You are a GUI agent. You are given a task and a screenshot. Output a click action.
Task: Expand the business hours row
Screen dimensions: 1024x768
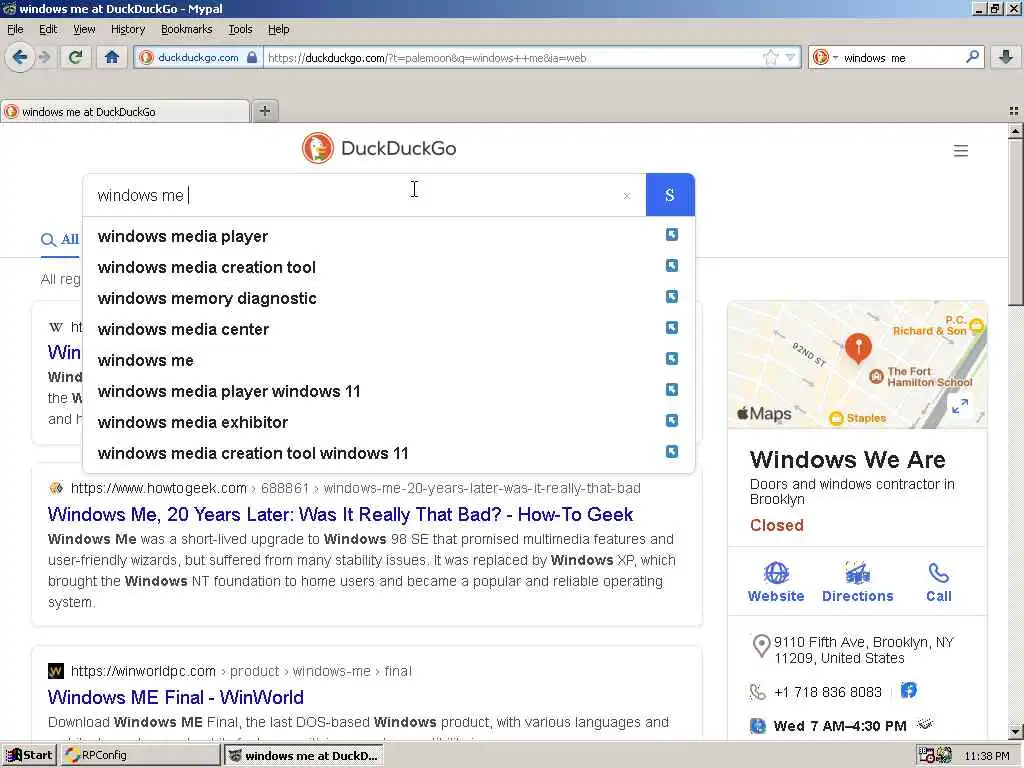pos(925,724)
